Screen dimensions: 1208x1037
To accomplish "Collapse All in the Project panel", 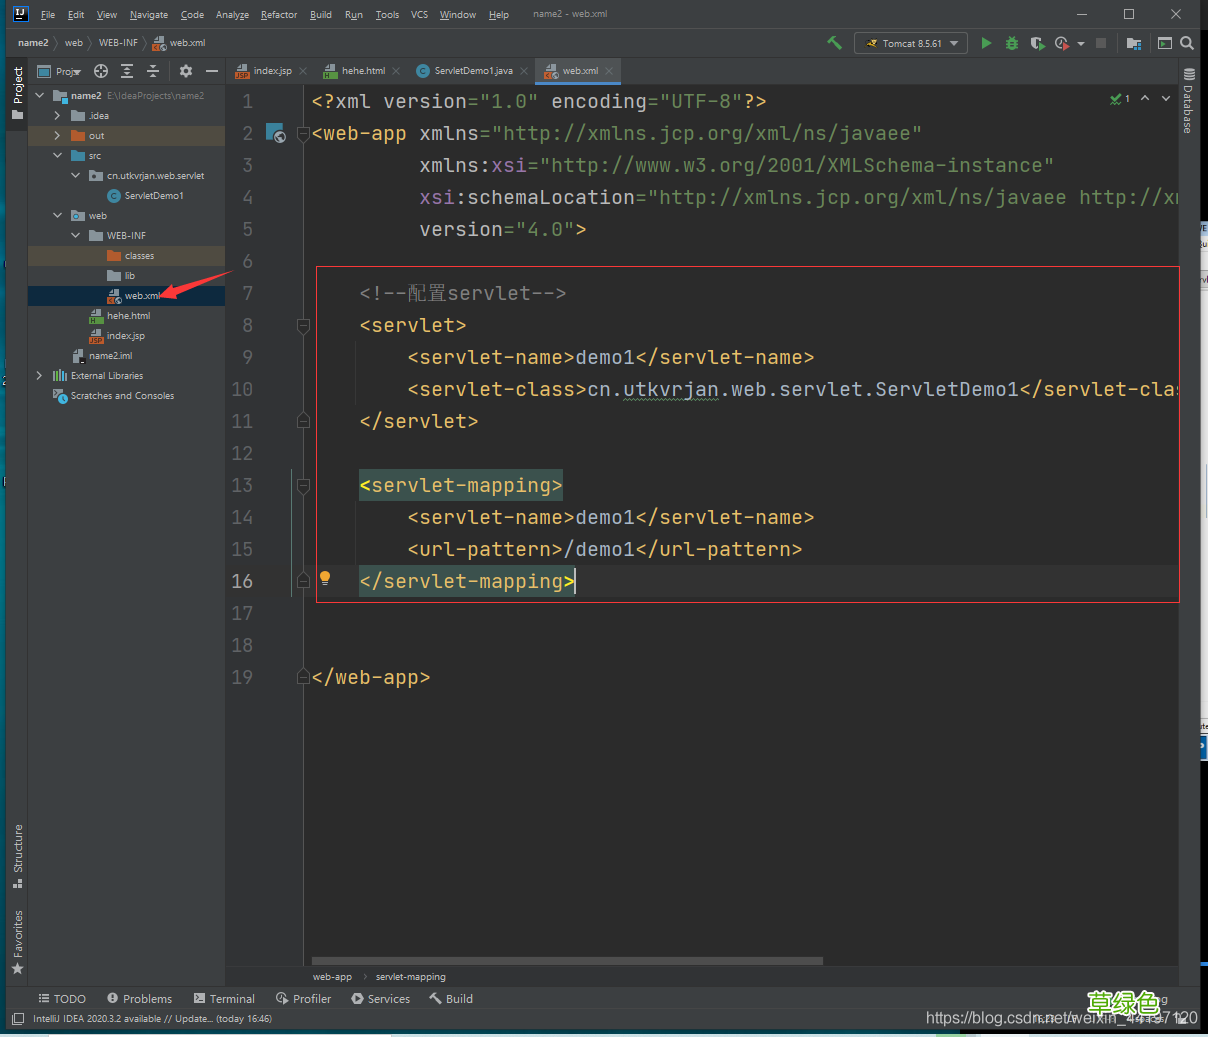I will tap(153, 71).
